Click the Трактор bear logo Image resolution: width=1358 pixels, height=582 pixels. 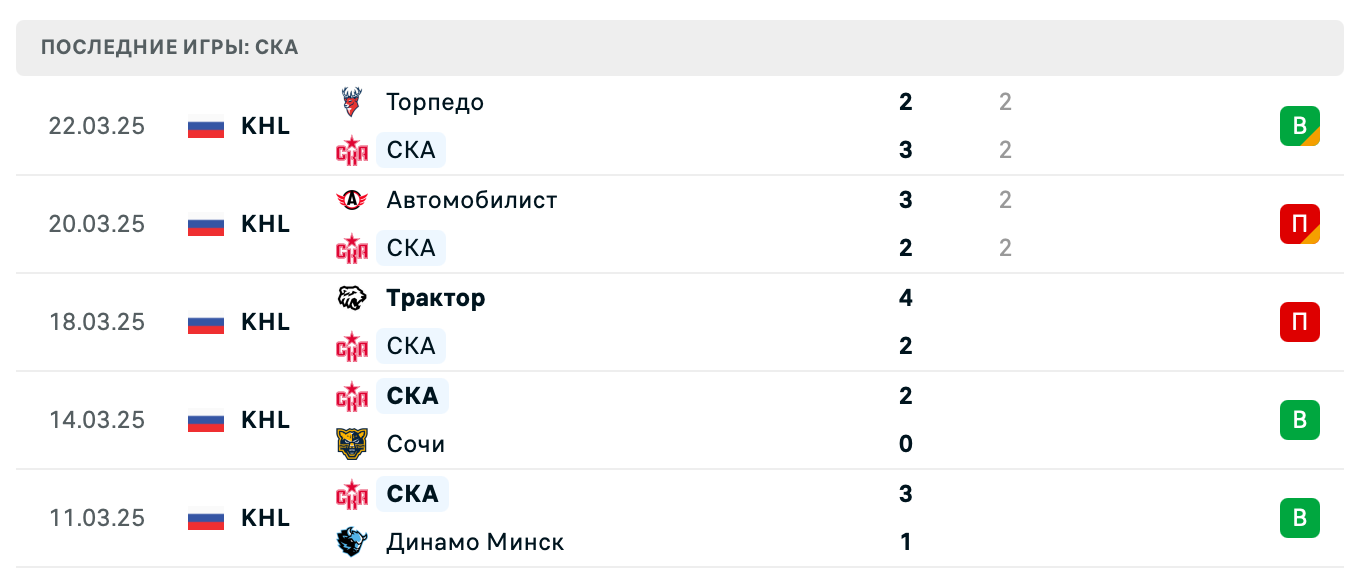tap(352, 297)
